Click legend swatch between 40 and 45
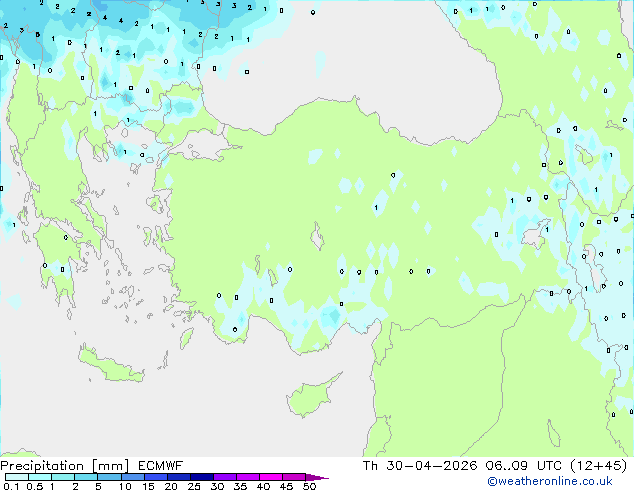The width and height of the screenshot is (634, 490). click(271, 477)
